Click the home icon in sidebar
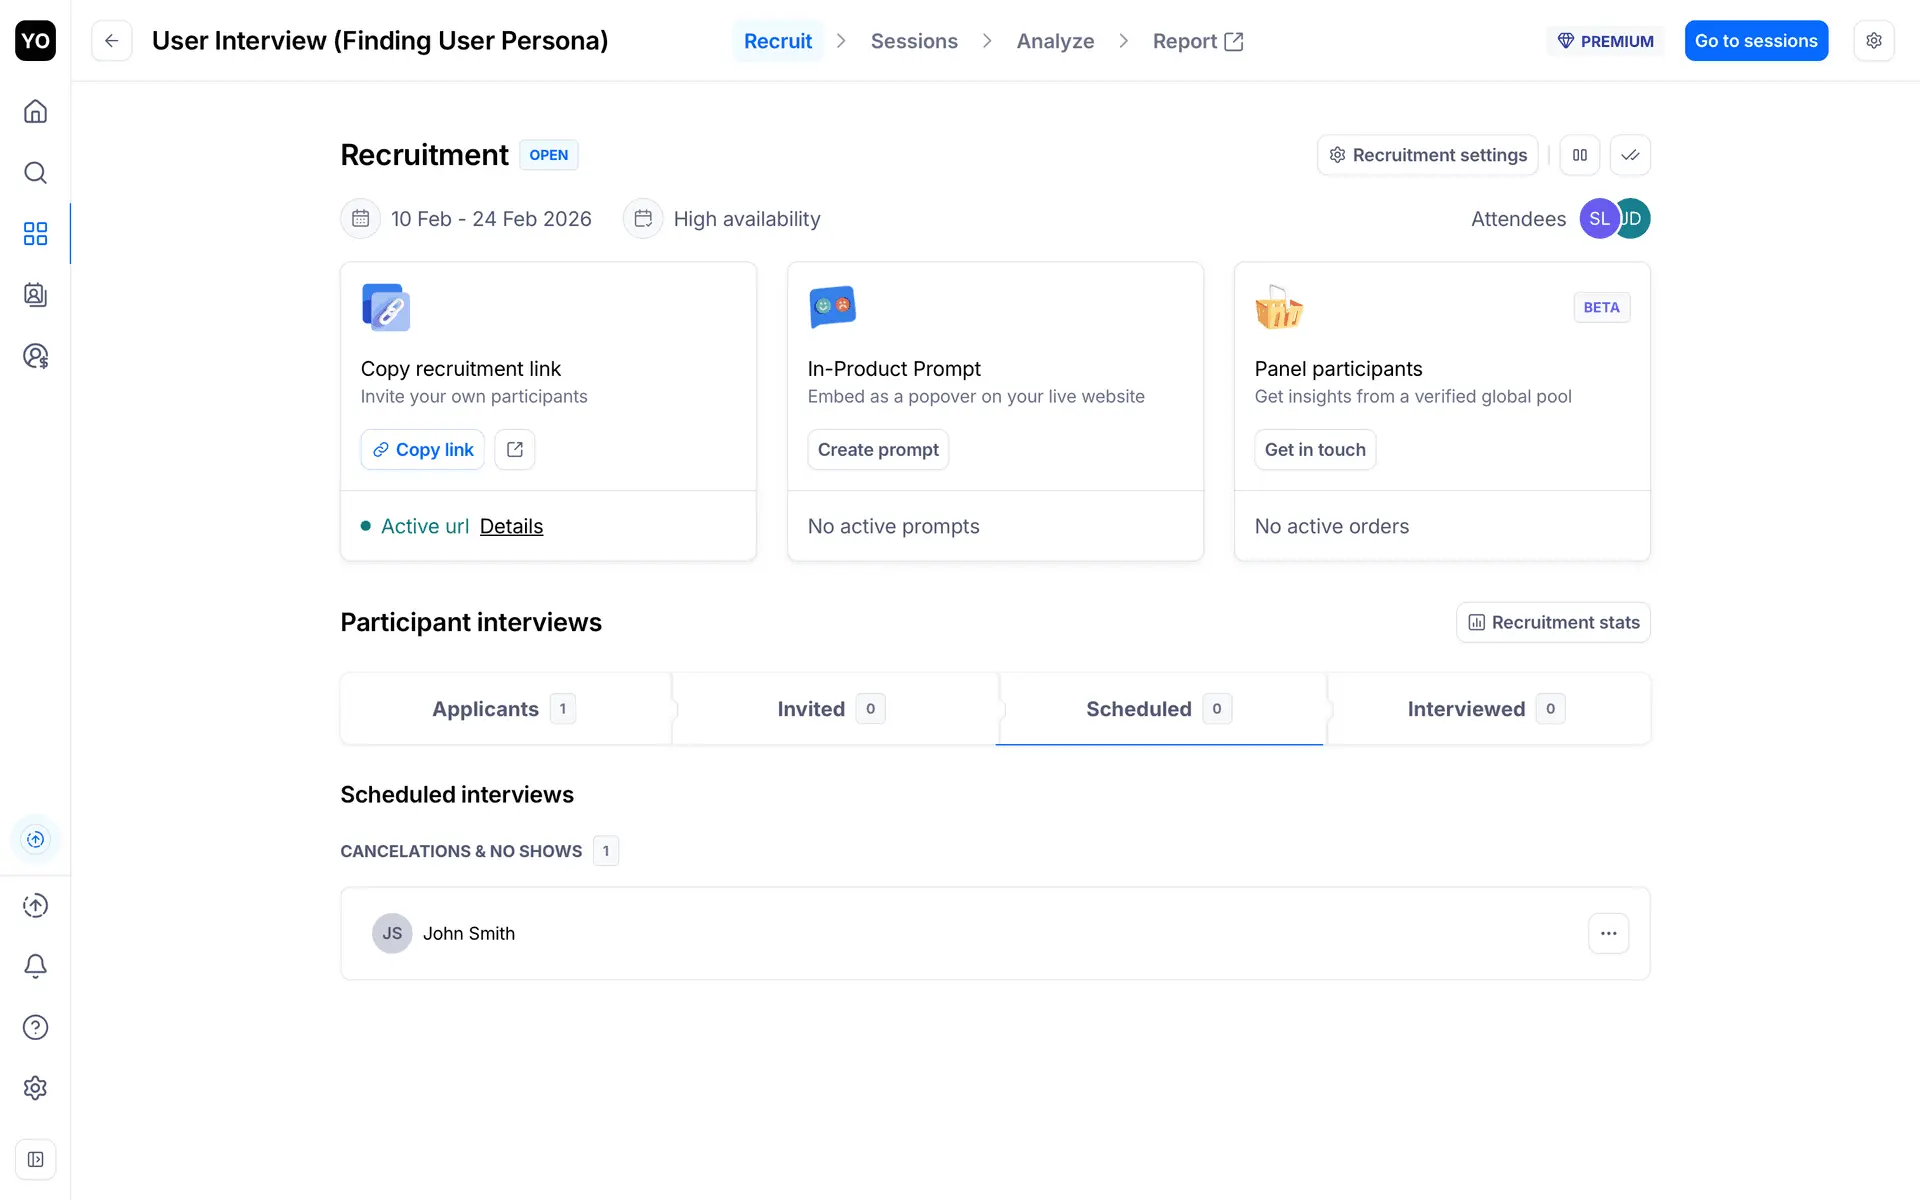Viewport: 1920px width, 1200px height. [35, 111]
